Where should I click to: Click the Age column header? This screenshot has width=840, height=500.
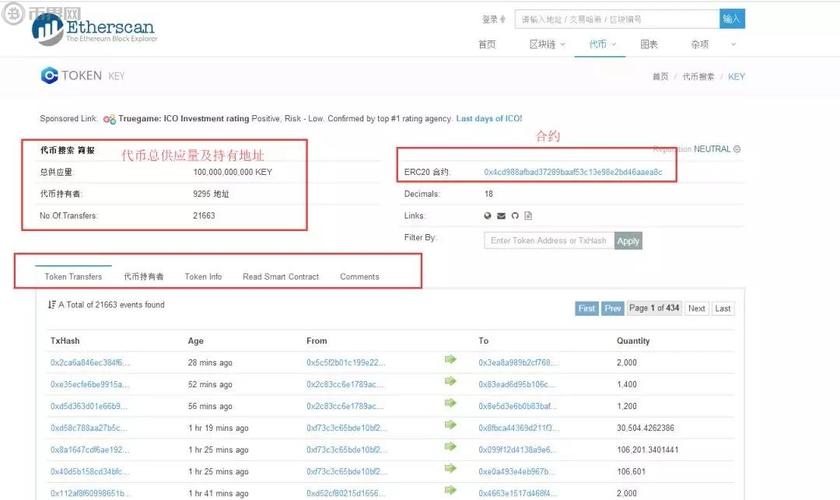click(196, 341)
